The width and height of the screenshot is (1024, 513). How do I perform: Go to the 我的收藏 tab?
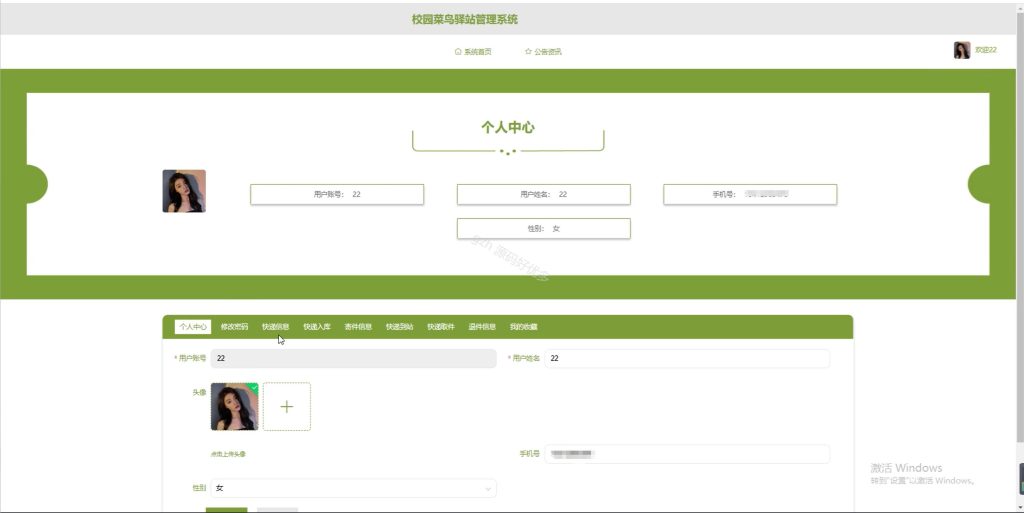[524, 327]
